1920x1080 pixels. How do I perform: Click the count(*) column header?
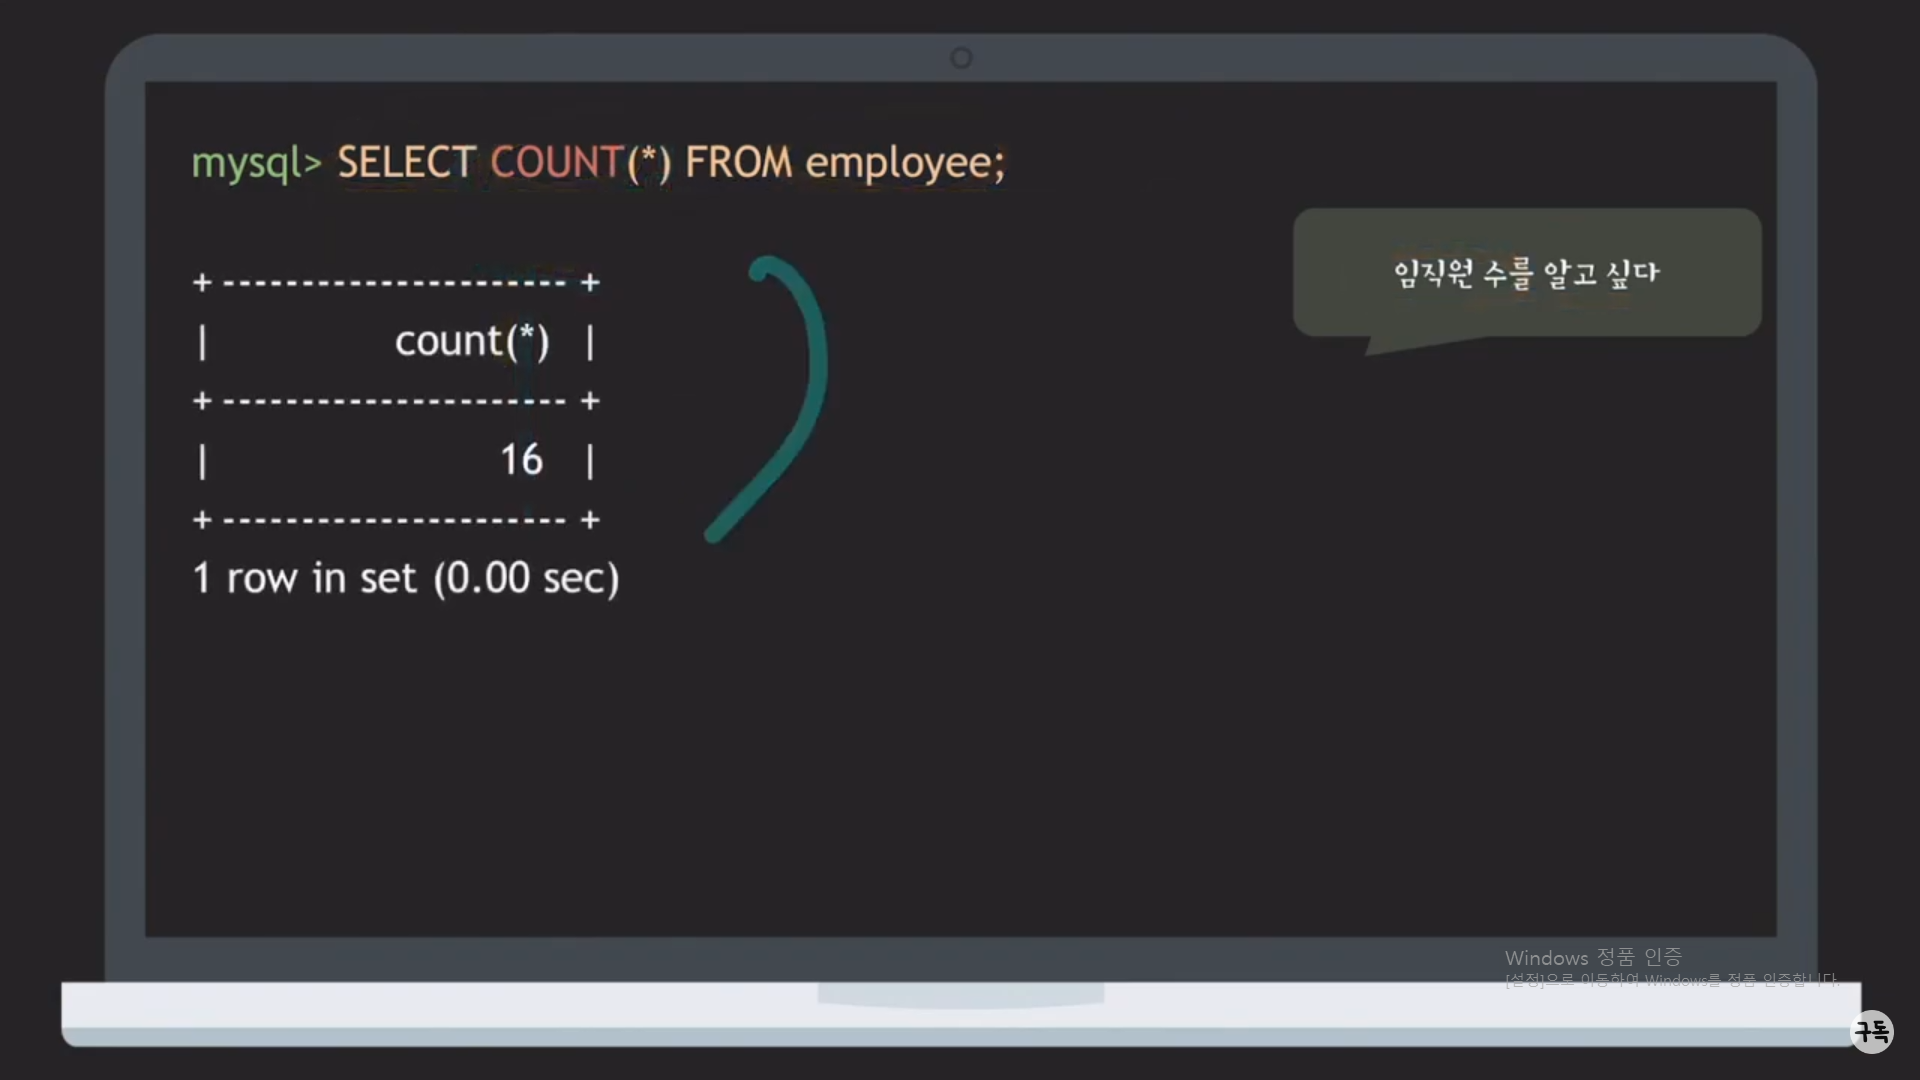point(472,342)
